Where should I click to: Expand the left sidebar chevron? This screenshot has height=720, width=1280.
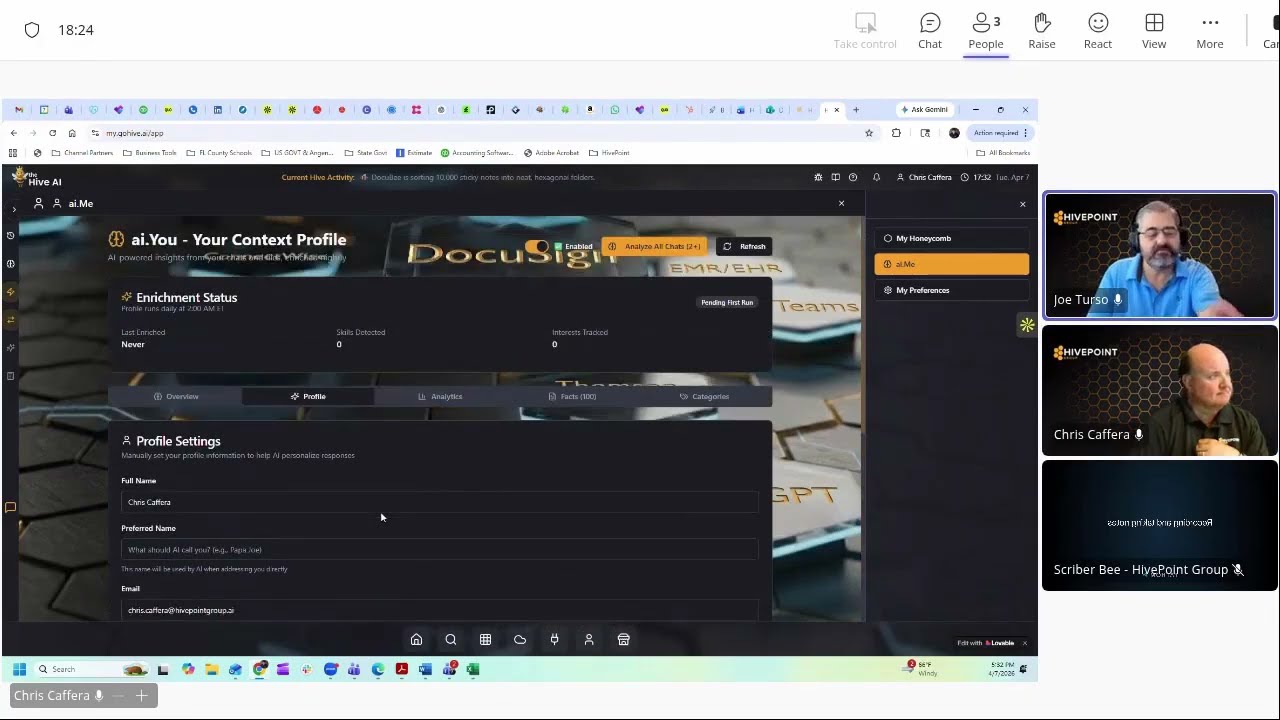pos(14,209)
